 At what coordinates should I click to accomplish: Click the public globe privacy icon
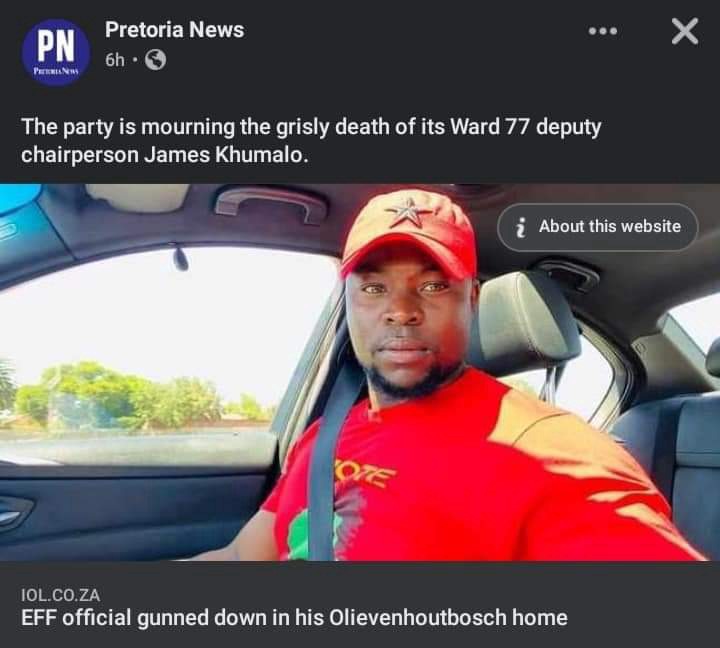click(156, 60)
